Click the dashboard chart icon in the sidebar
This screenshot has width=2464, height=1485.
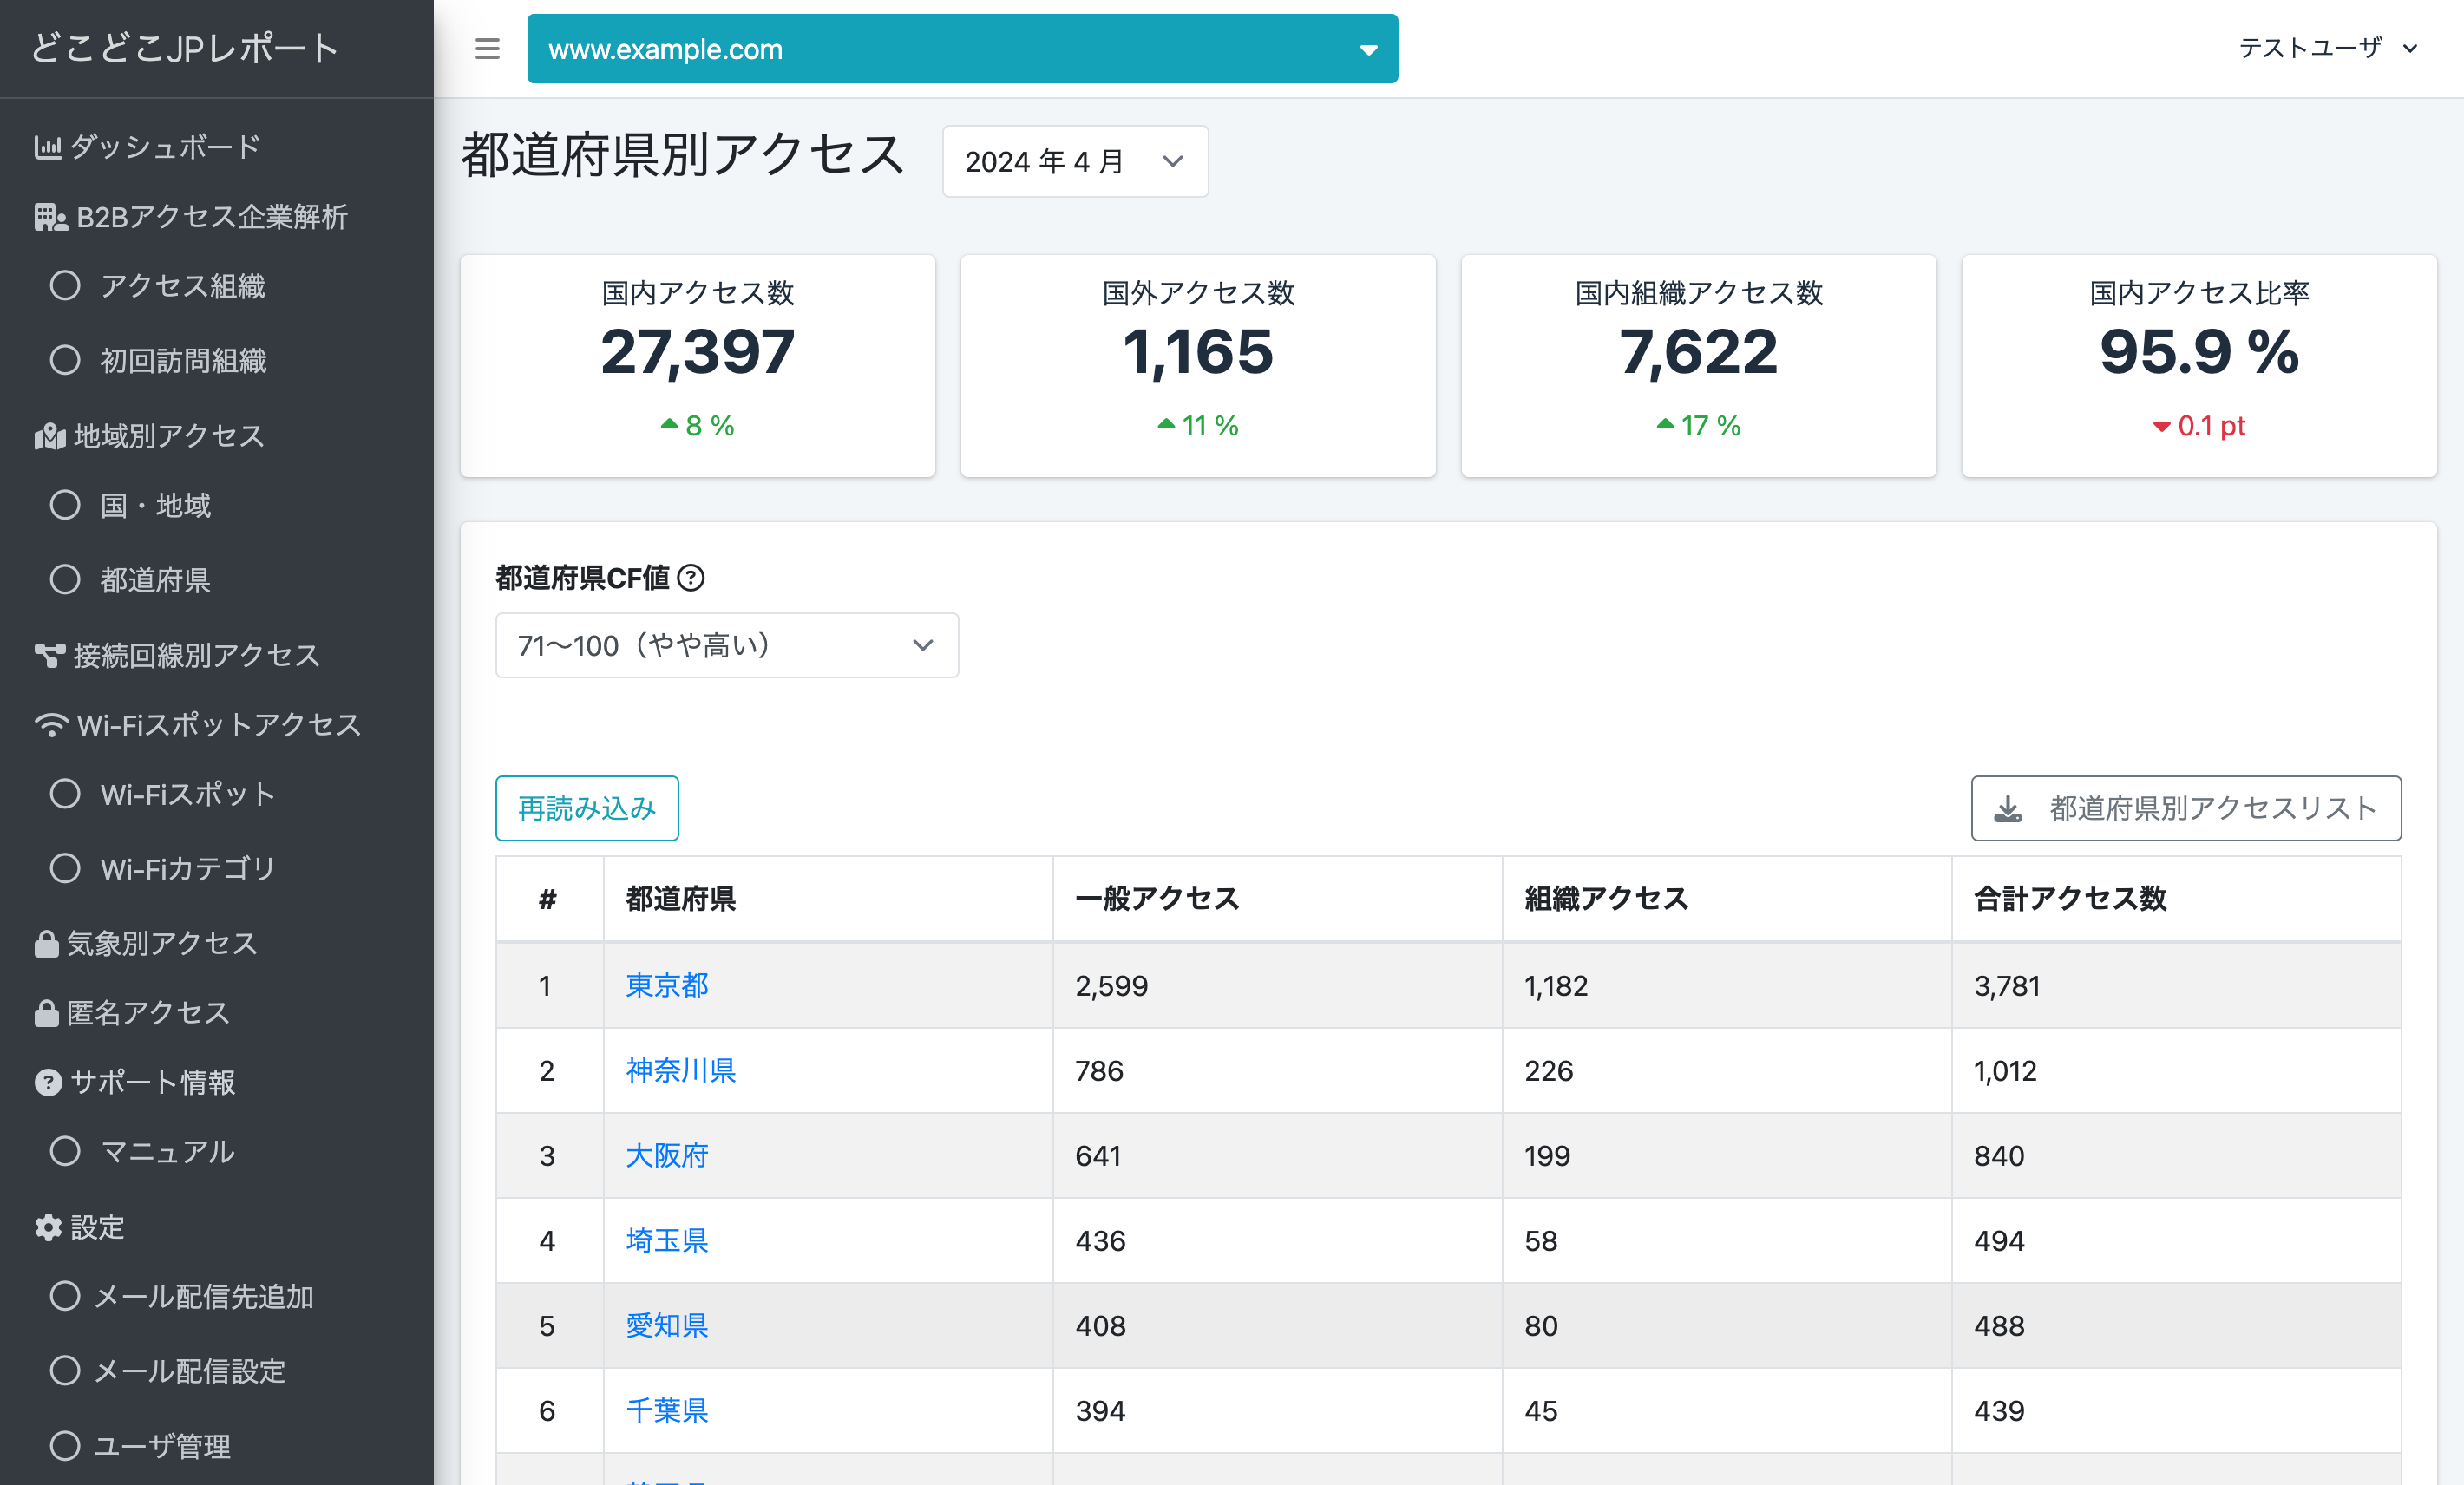[x=47, y=147]
